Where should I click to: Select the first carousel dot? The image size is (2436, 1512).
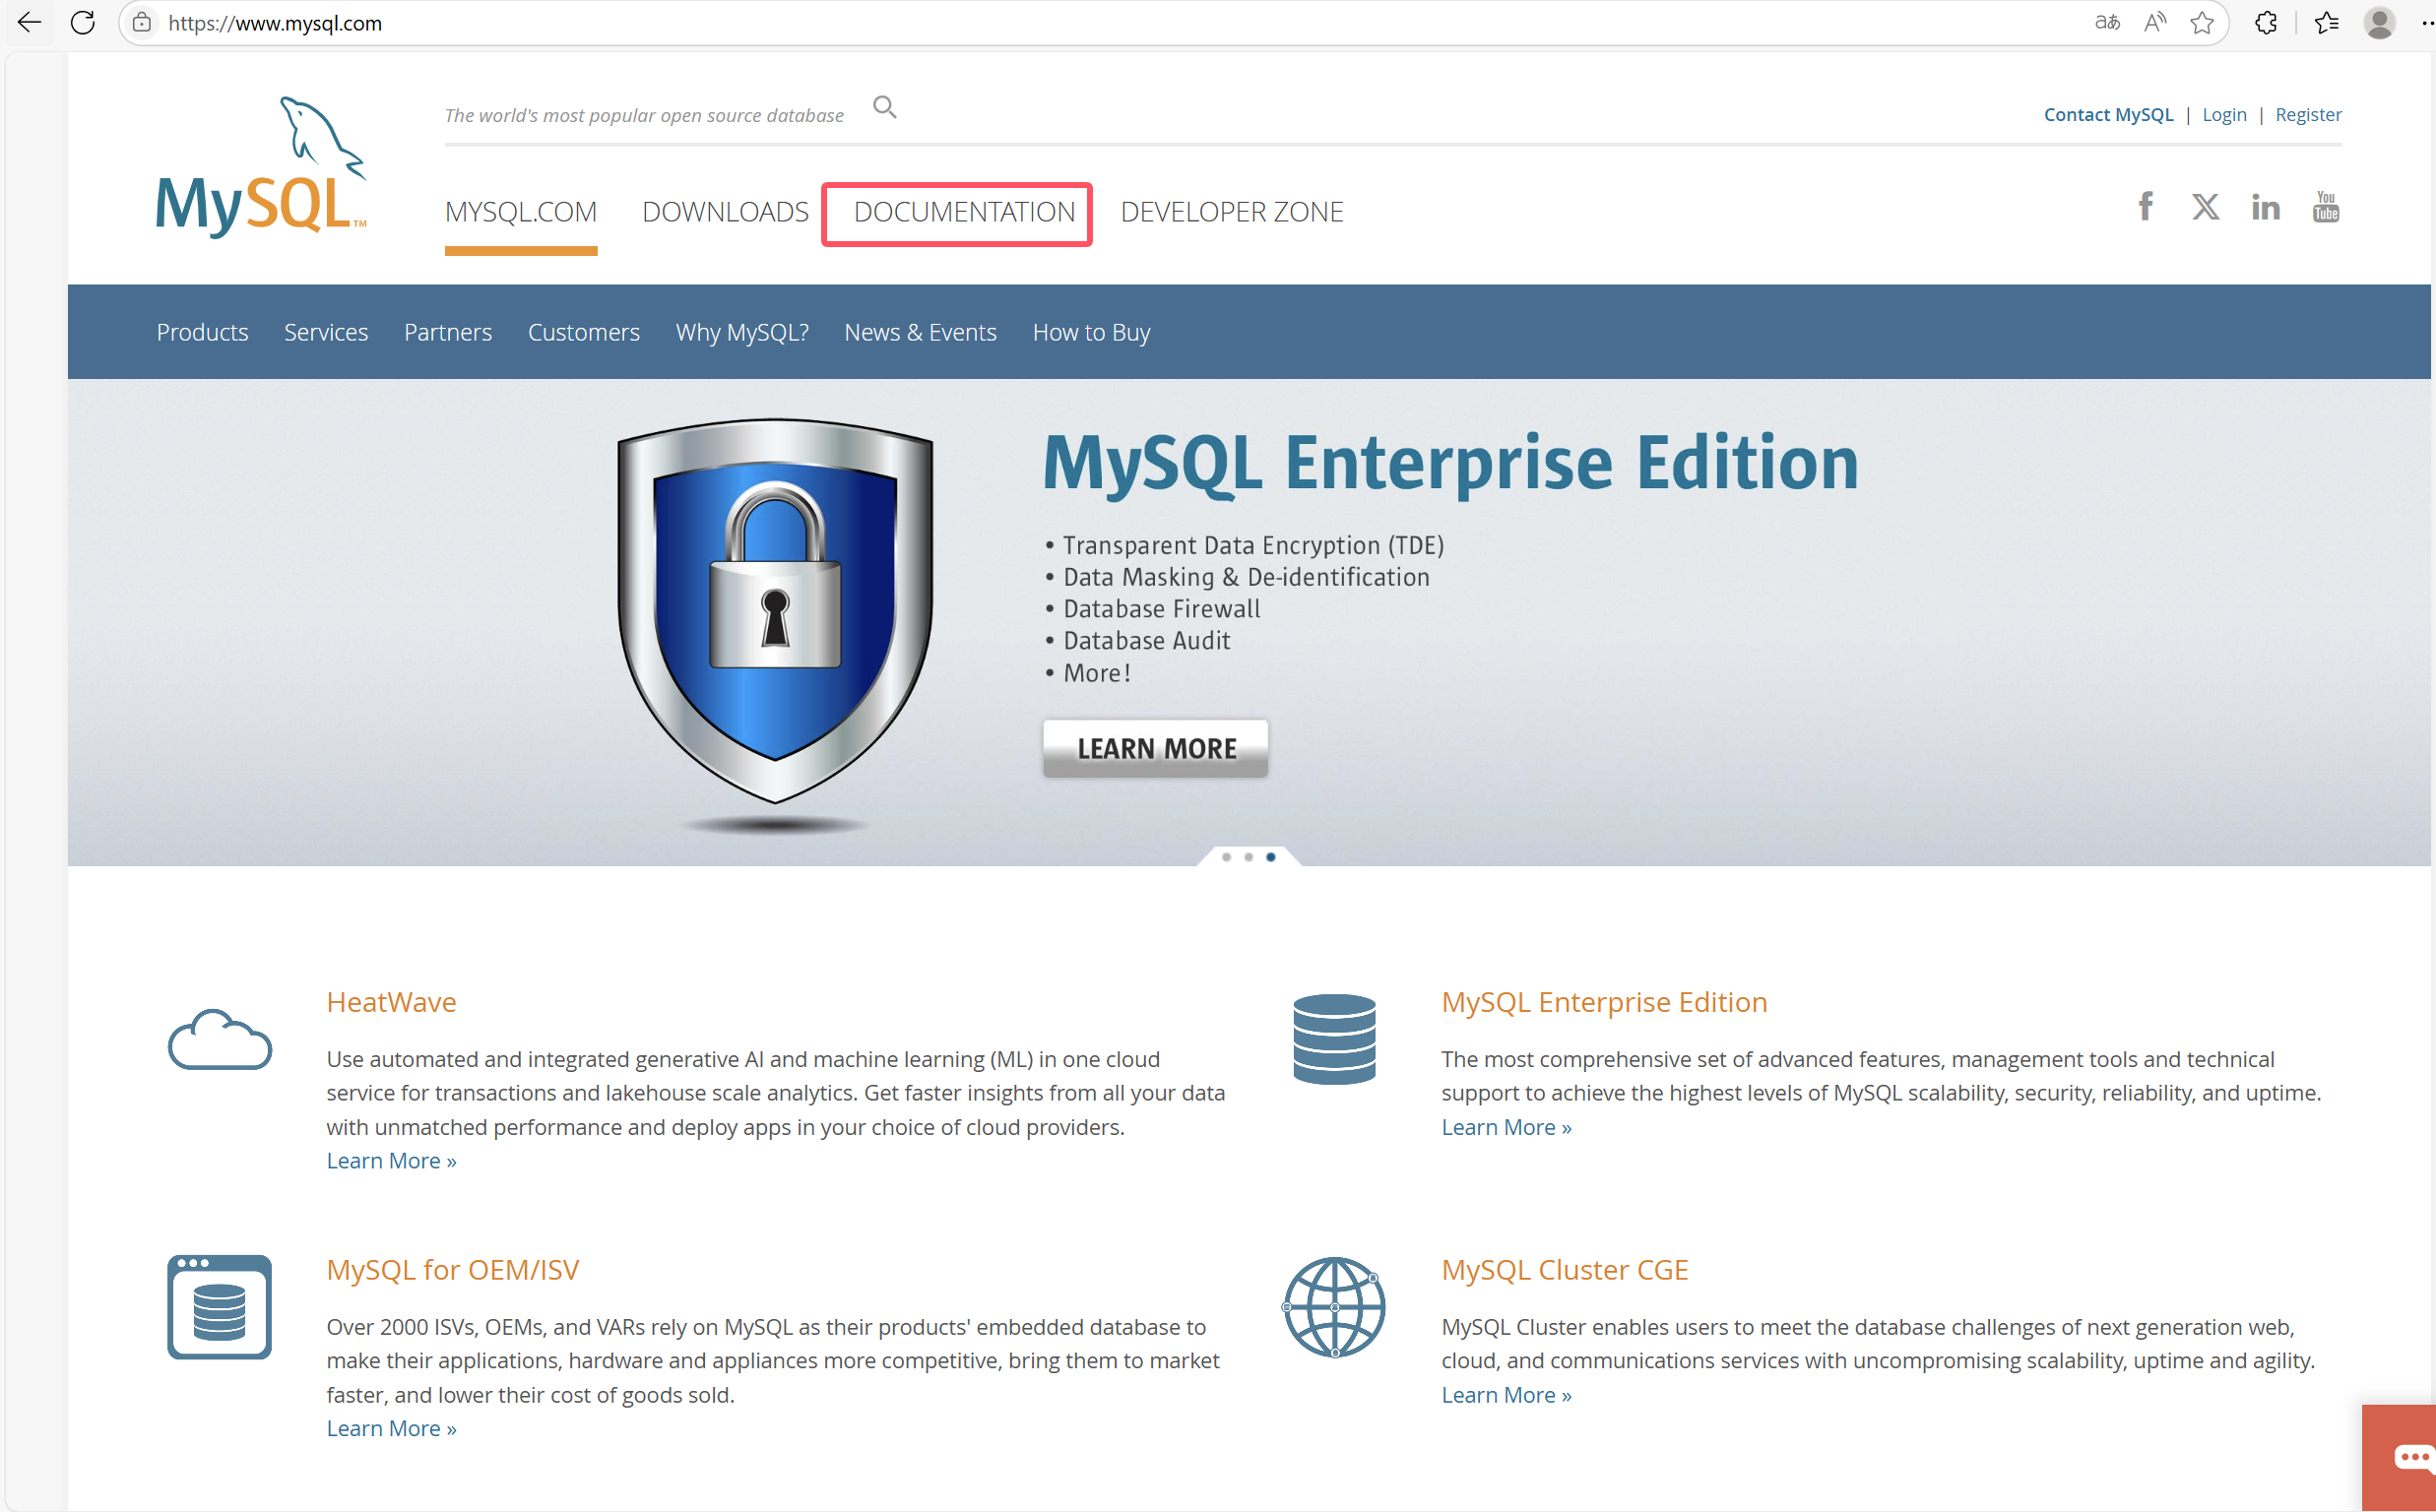[1226, 857]
